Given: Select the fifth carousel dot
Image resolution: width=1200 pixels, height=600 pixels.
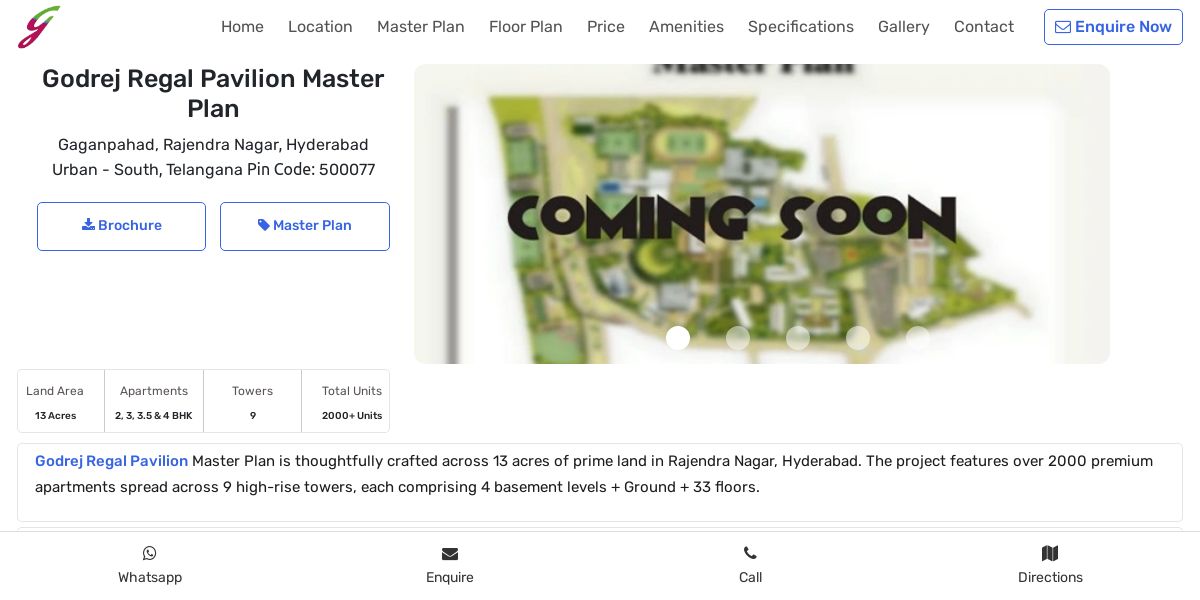Looking at the screenshot, I should tap(918, 338).
